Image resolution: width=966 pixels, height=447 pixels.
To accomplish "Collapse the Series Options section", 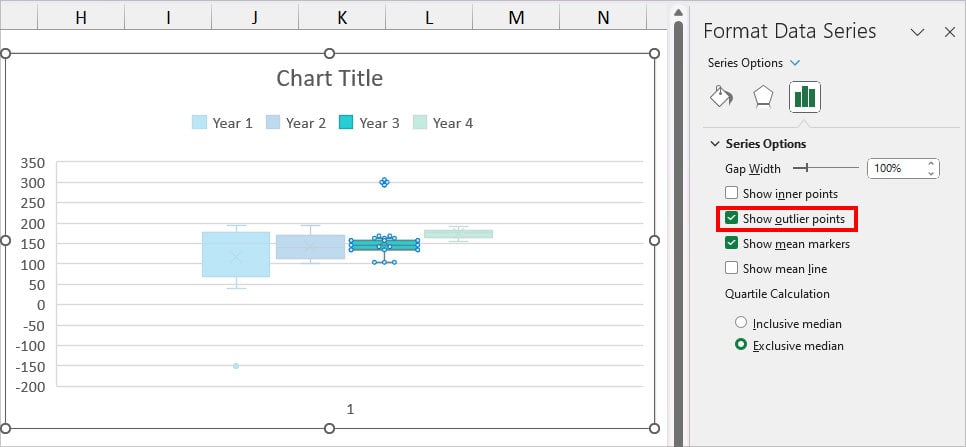I will (x=715, y=143).
